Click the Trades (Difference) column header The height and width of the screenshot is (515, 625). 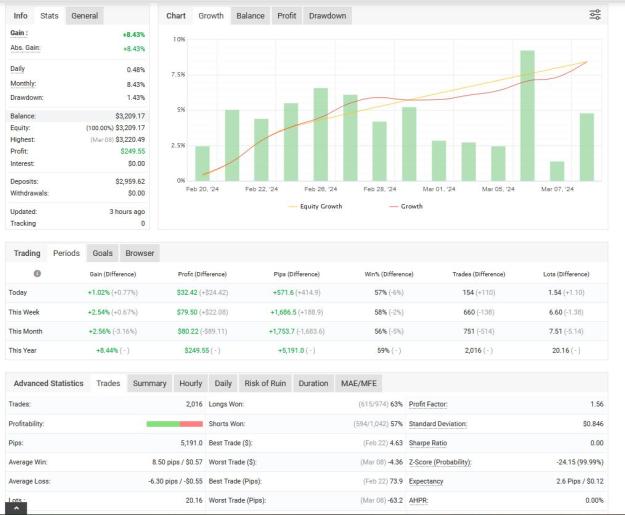479,274
